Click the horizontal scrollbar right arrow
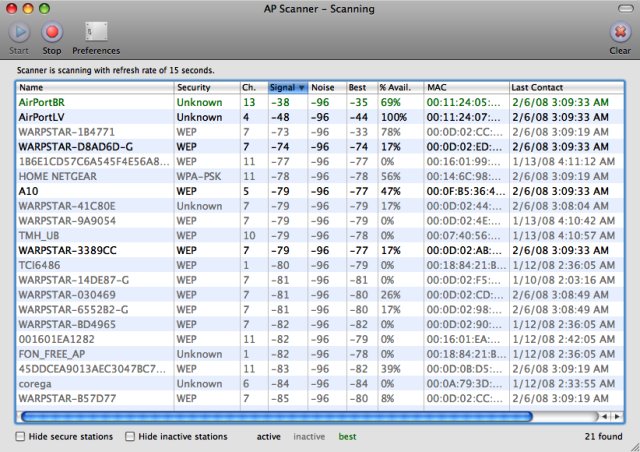Screen dimensions: 640x452 [616, 415]
